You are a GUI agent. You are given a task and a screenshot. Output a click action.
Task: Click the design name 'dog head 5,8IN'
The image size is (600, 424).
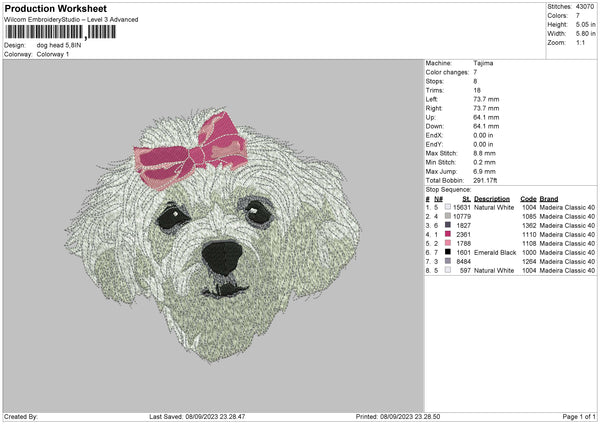click(x=59, y=45)
